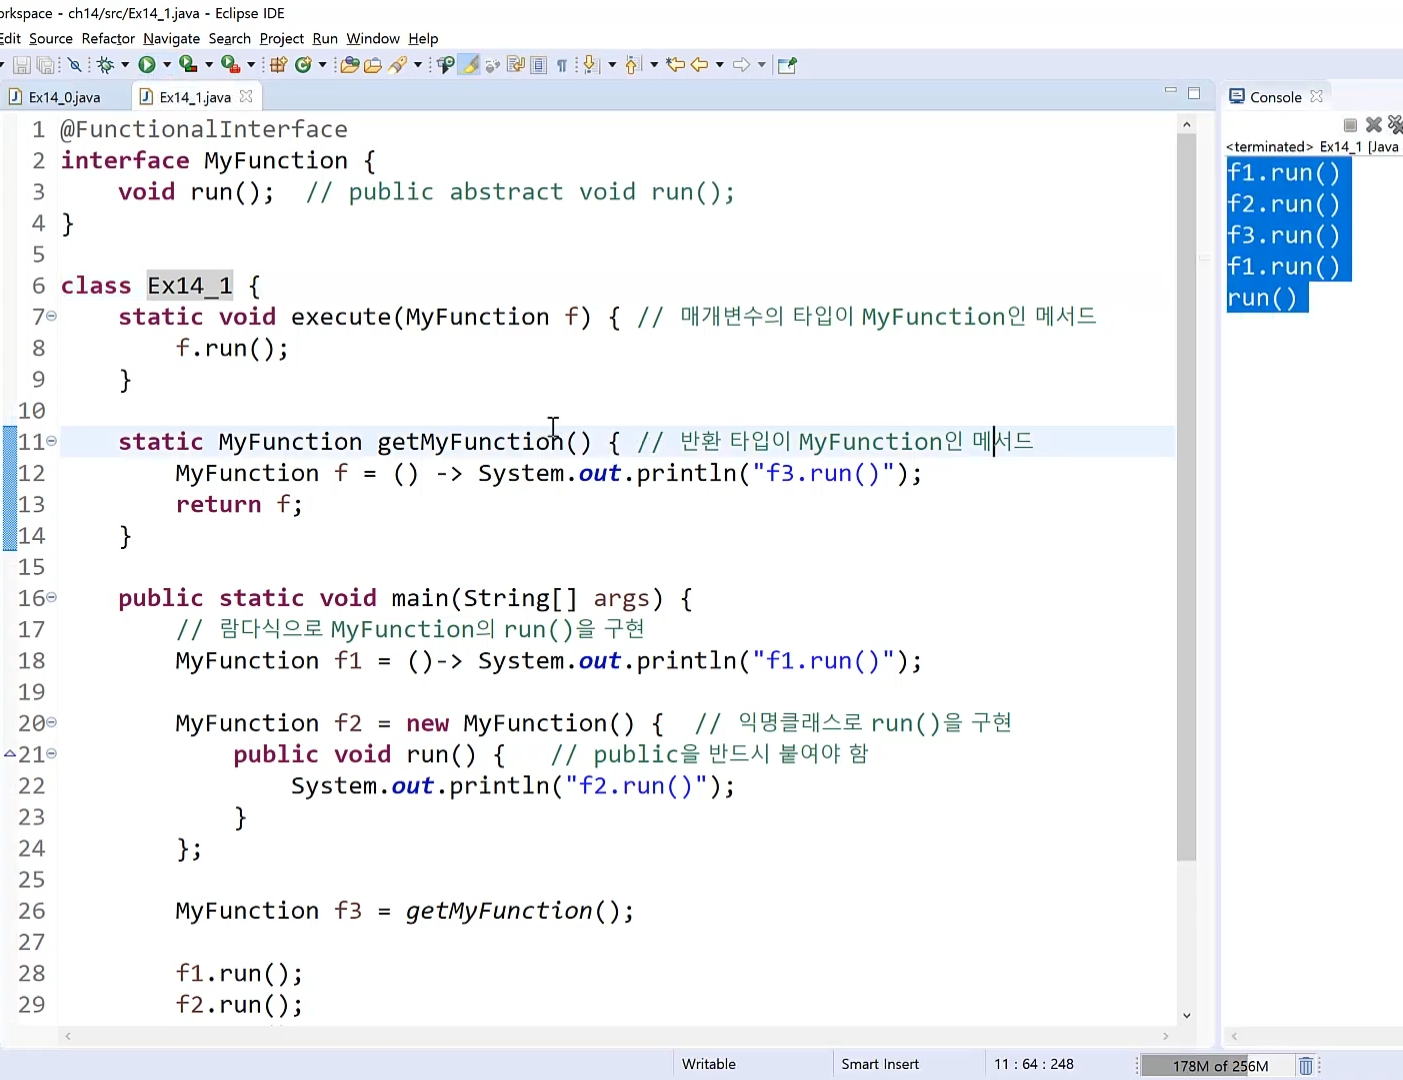
Task: Click the heap status bar 178M of 256M
Action: coord(1220,1066)
